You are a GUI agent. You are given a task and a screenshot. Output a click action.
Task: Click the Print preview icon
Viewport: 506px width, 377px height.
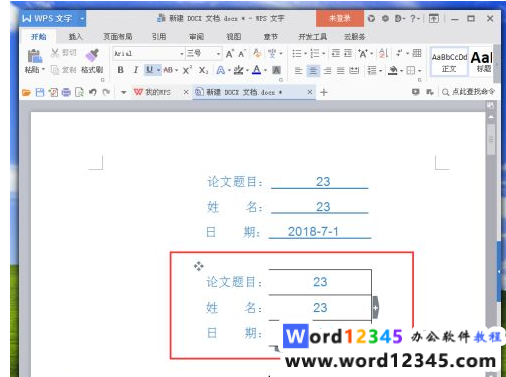pyautogui.click(x=79, y=92)
